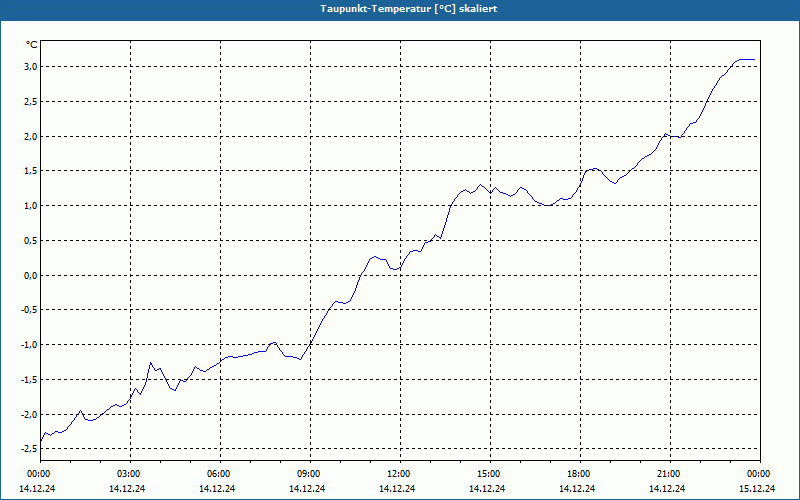
Task: Select the 15.12.24 date label
Action: [757, 488]
